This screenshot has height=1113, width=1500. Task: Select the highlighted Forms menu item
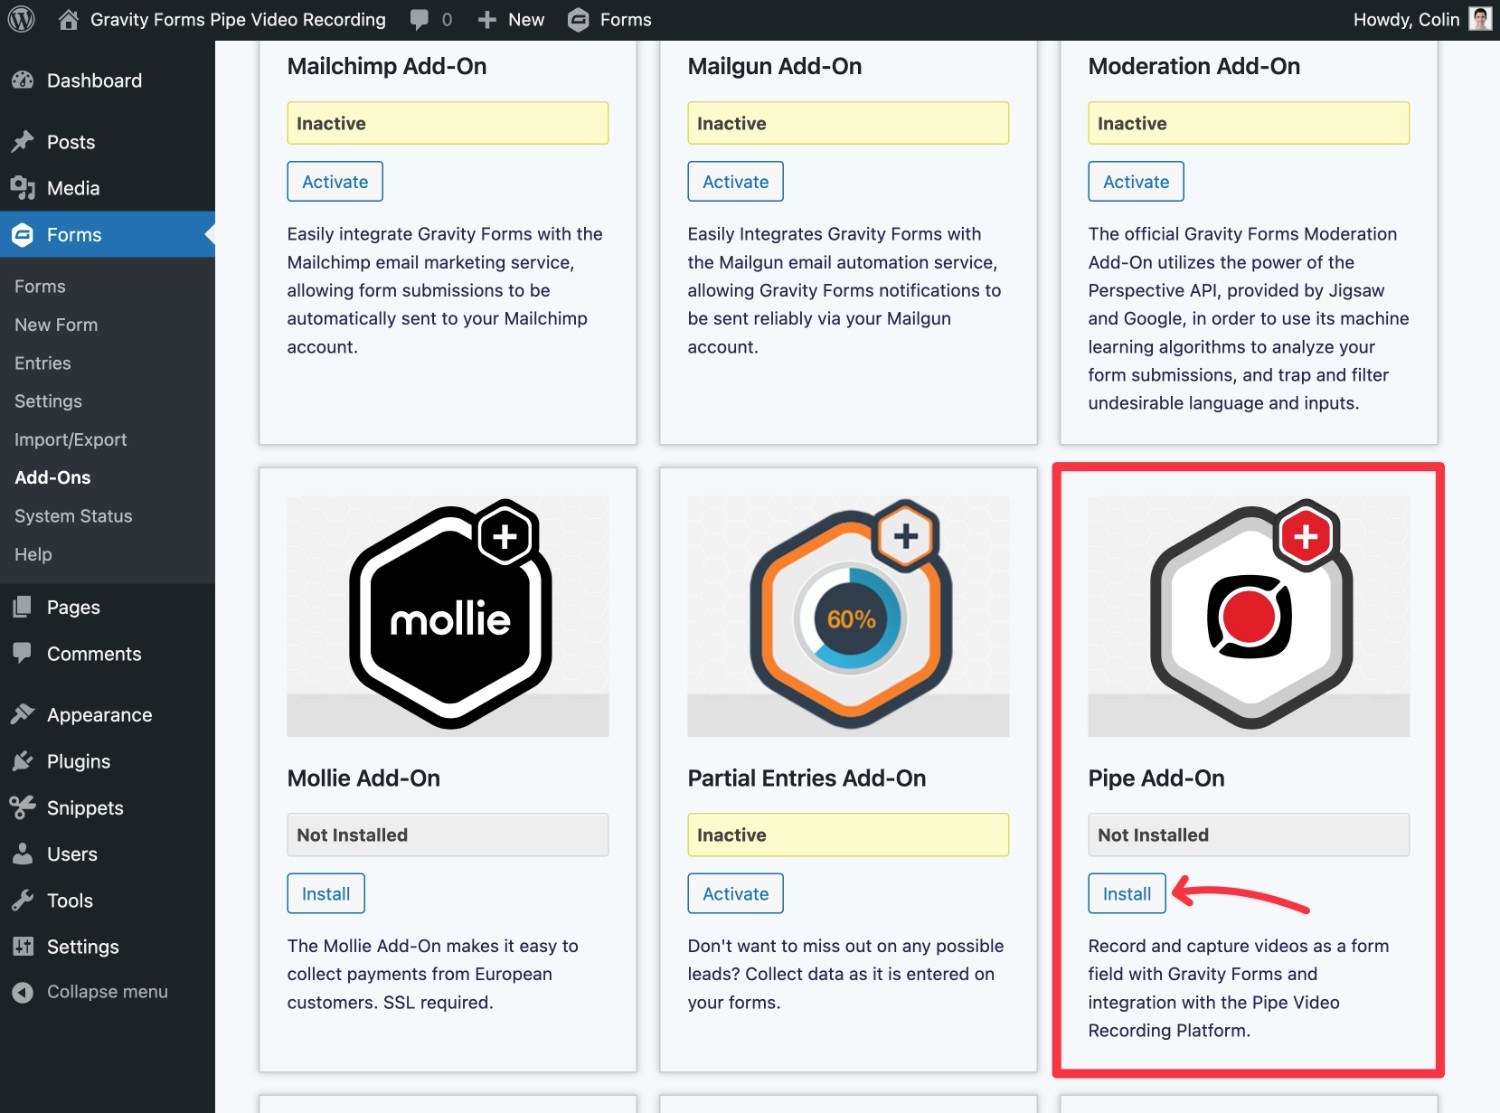tap(107, 235)
